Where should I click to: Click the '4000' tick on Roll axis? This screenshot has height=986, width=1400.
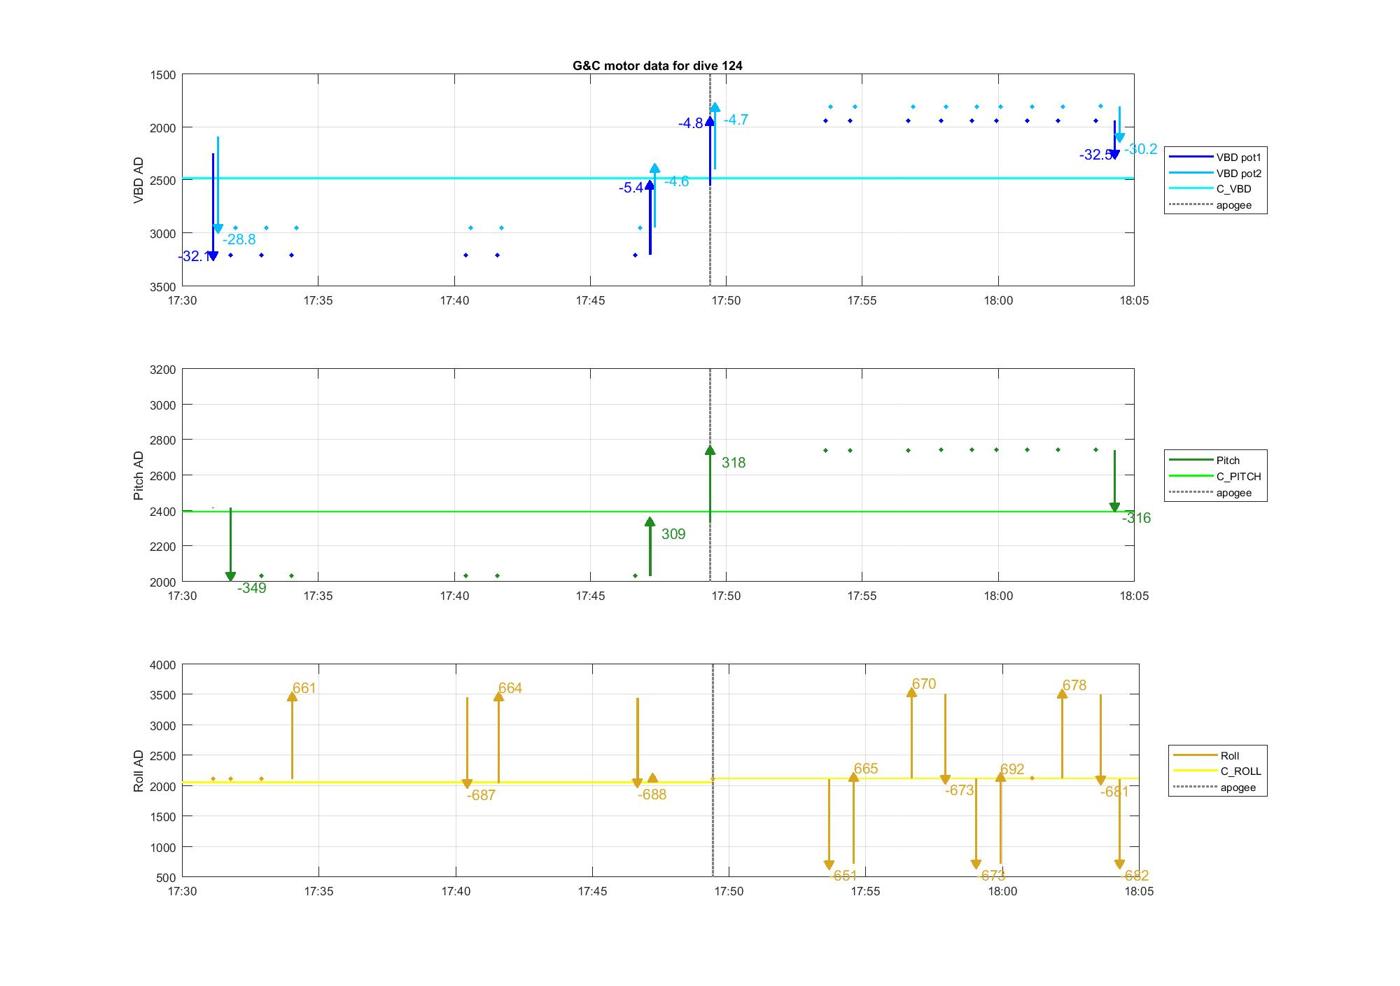click(x=163, y=665)
